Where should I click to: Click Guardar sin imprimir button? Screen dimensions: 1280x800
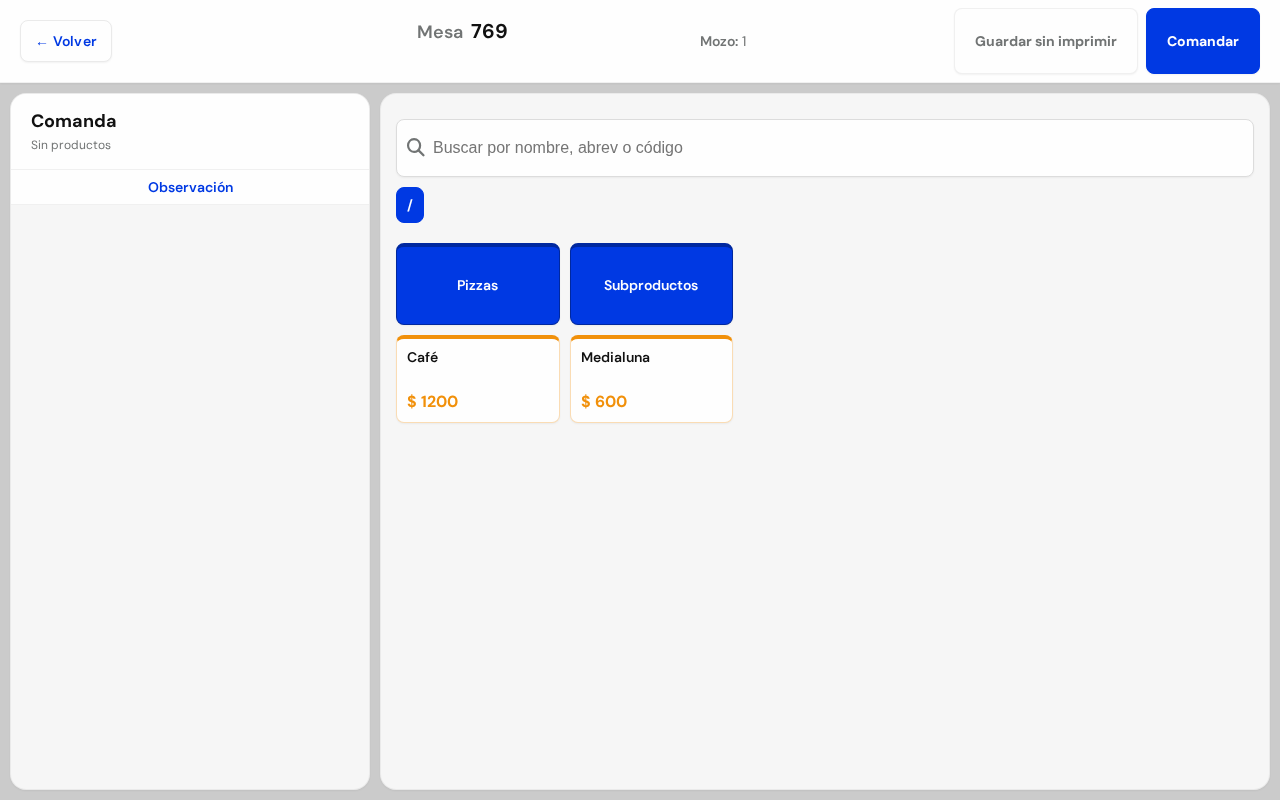(x=1046, y=41)
